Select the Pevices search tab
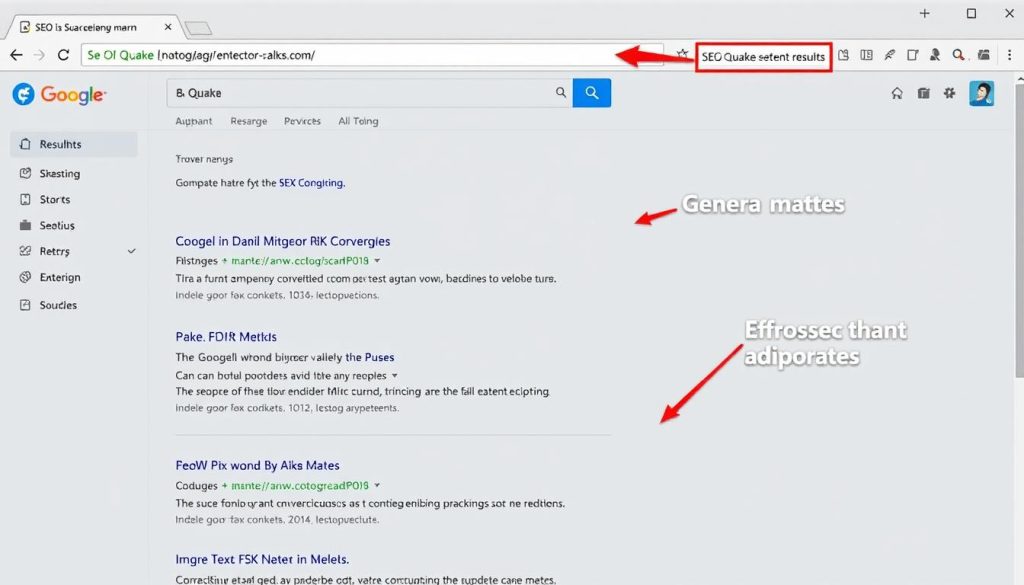Screen dimensions: 1024x585 click(302, 121)
